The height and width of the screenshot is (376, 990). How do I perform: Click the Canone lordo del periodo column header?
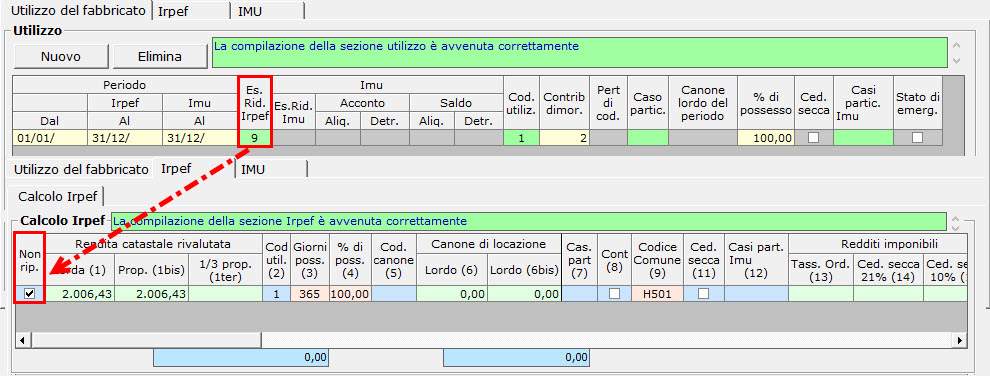pyautogui.click(x=703, y=103)
